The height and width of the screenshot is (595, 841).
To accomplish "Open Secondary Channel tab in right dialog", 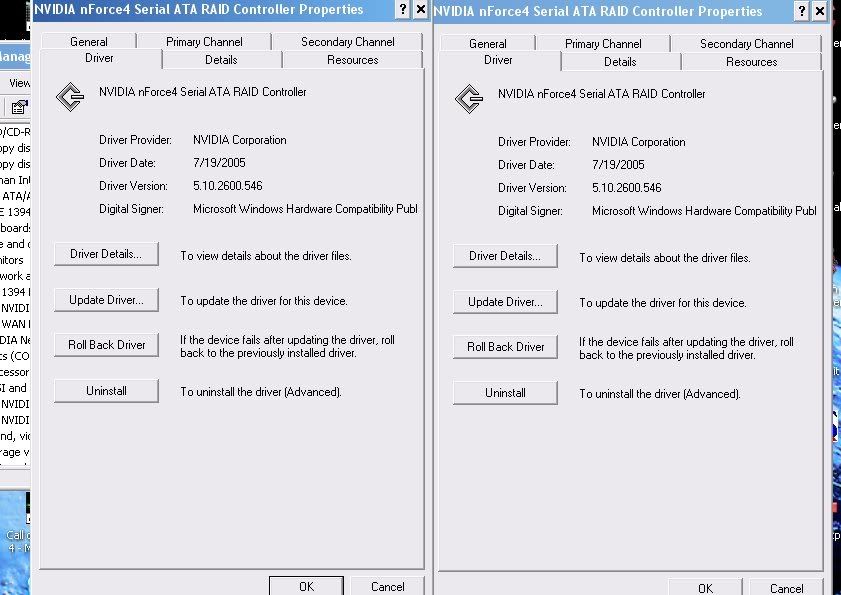I will pos(747,44).
